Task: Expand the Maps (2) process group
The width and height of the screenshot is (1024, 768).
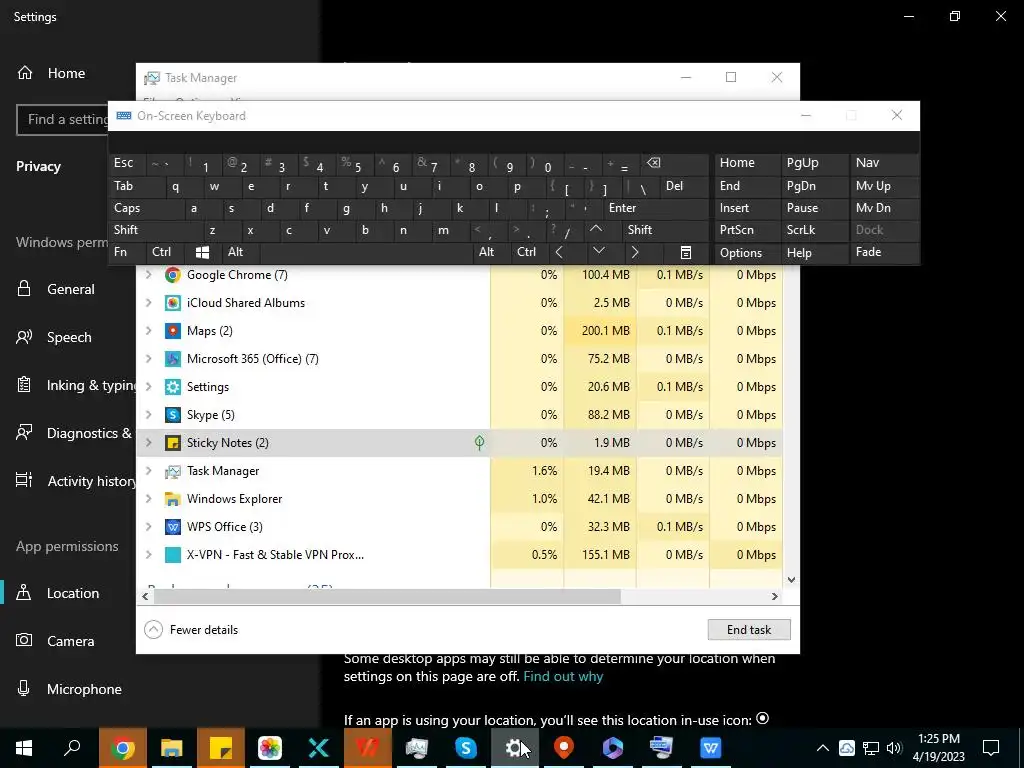Action: (x=149, y=331)
